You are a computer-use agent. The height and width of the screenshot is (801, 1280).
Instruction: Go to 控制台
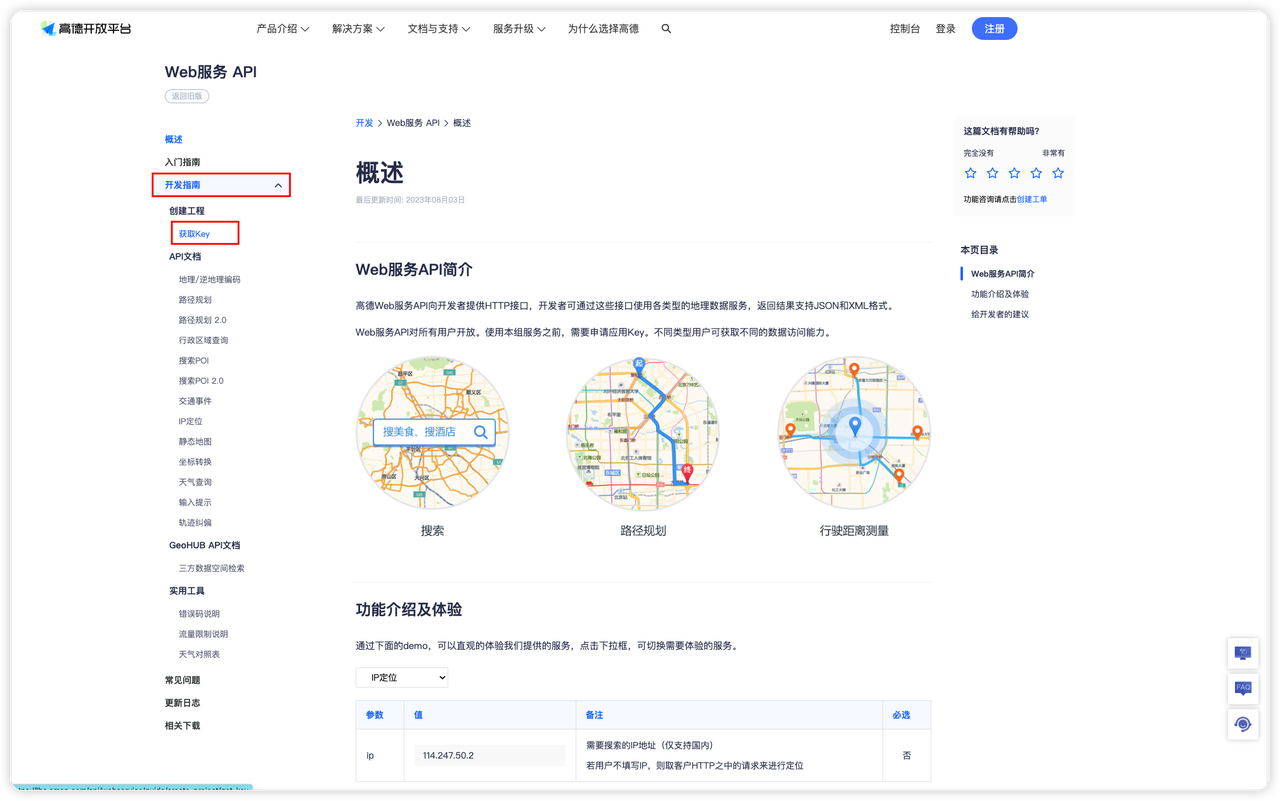(x=905, y=29)
